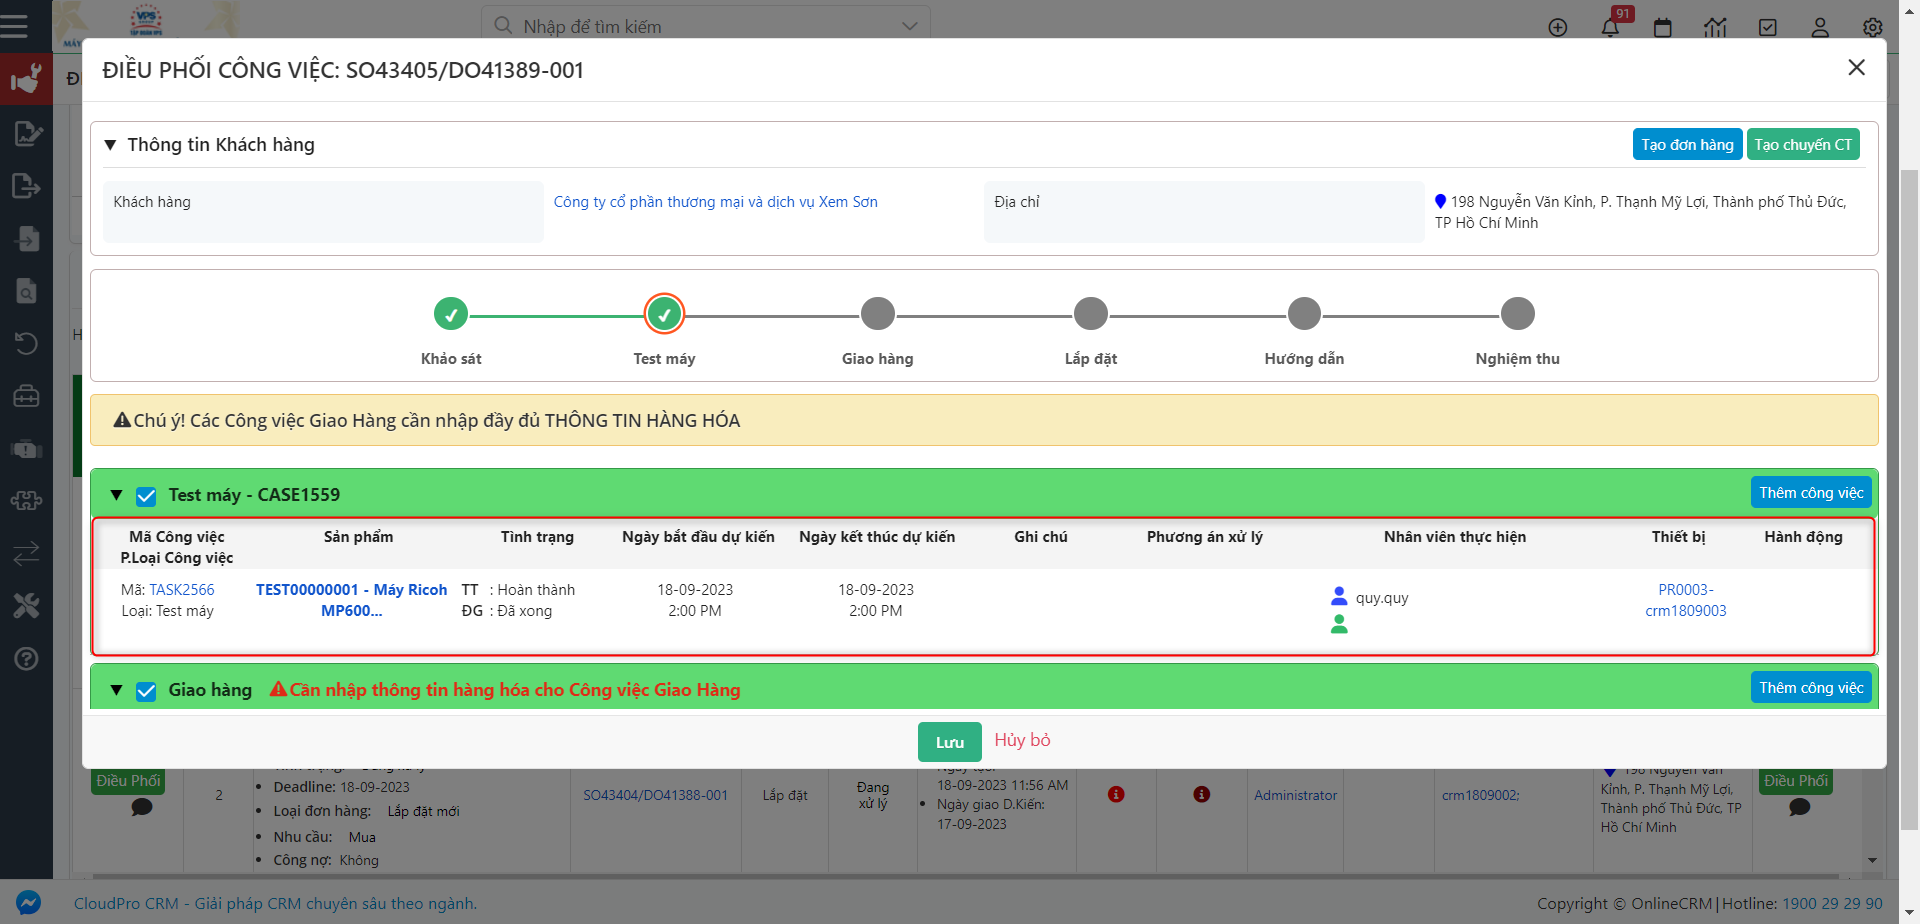Viewport: 1920px width, 924px height.
Task: Click the search input field
Action: coord(705,26)
